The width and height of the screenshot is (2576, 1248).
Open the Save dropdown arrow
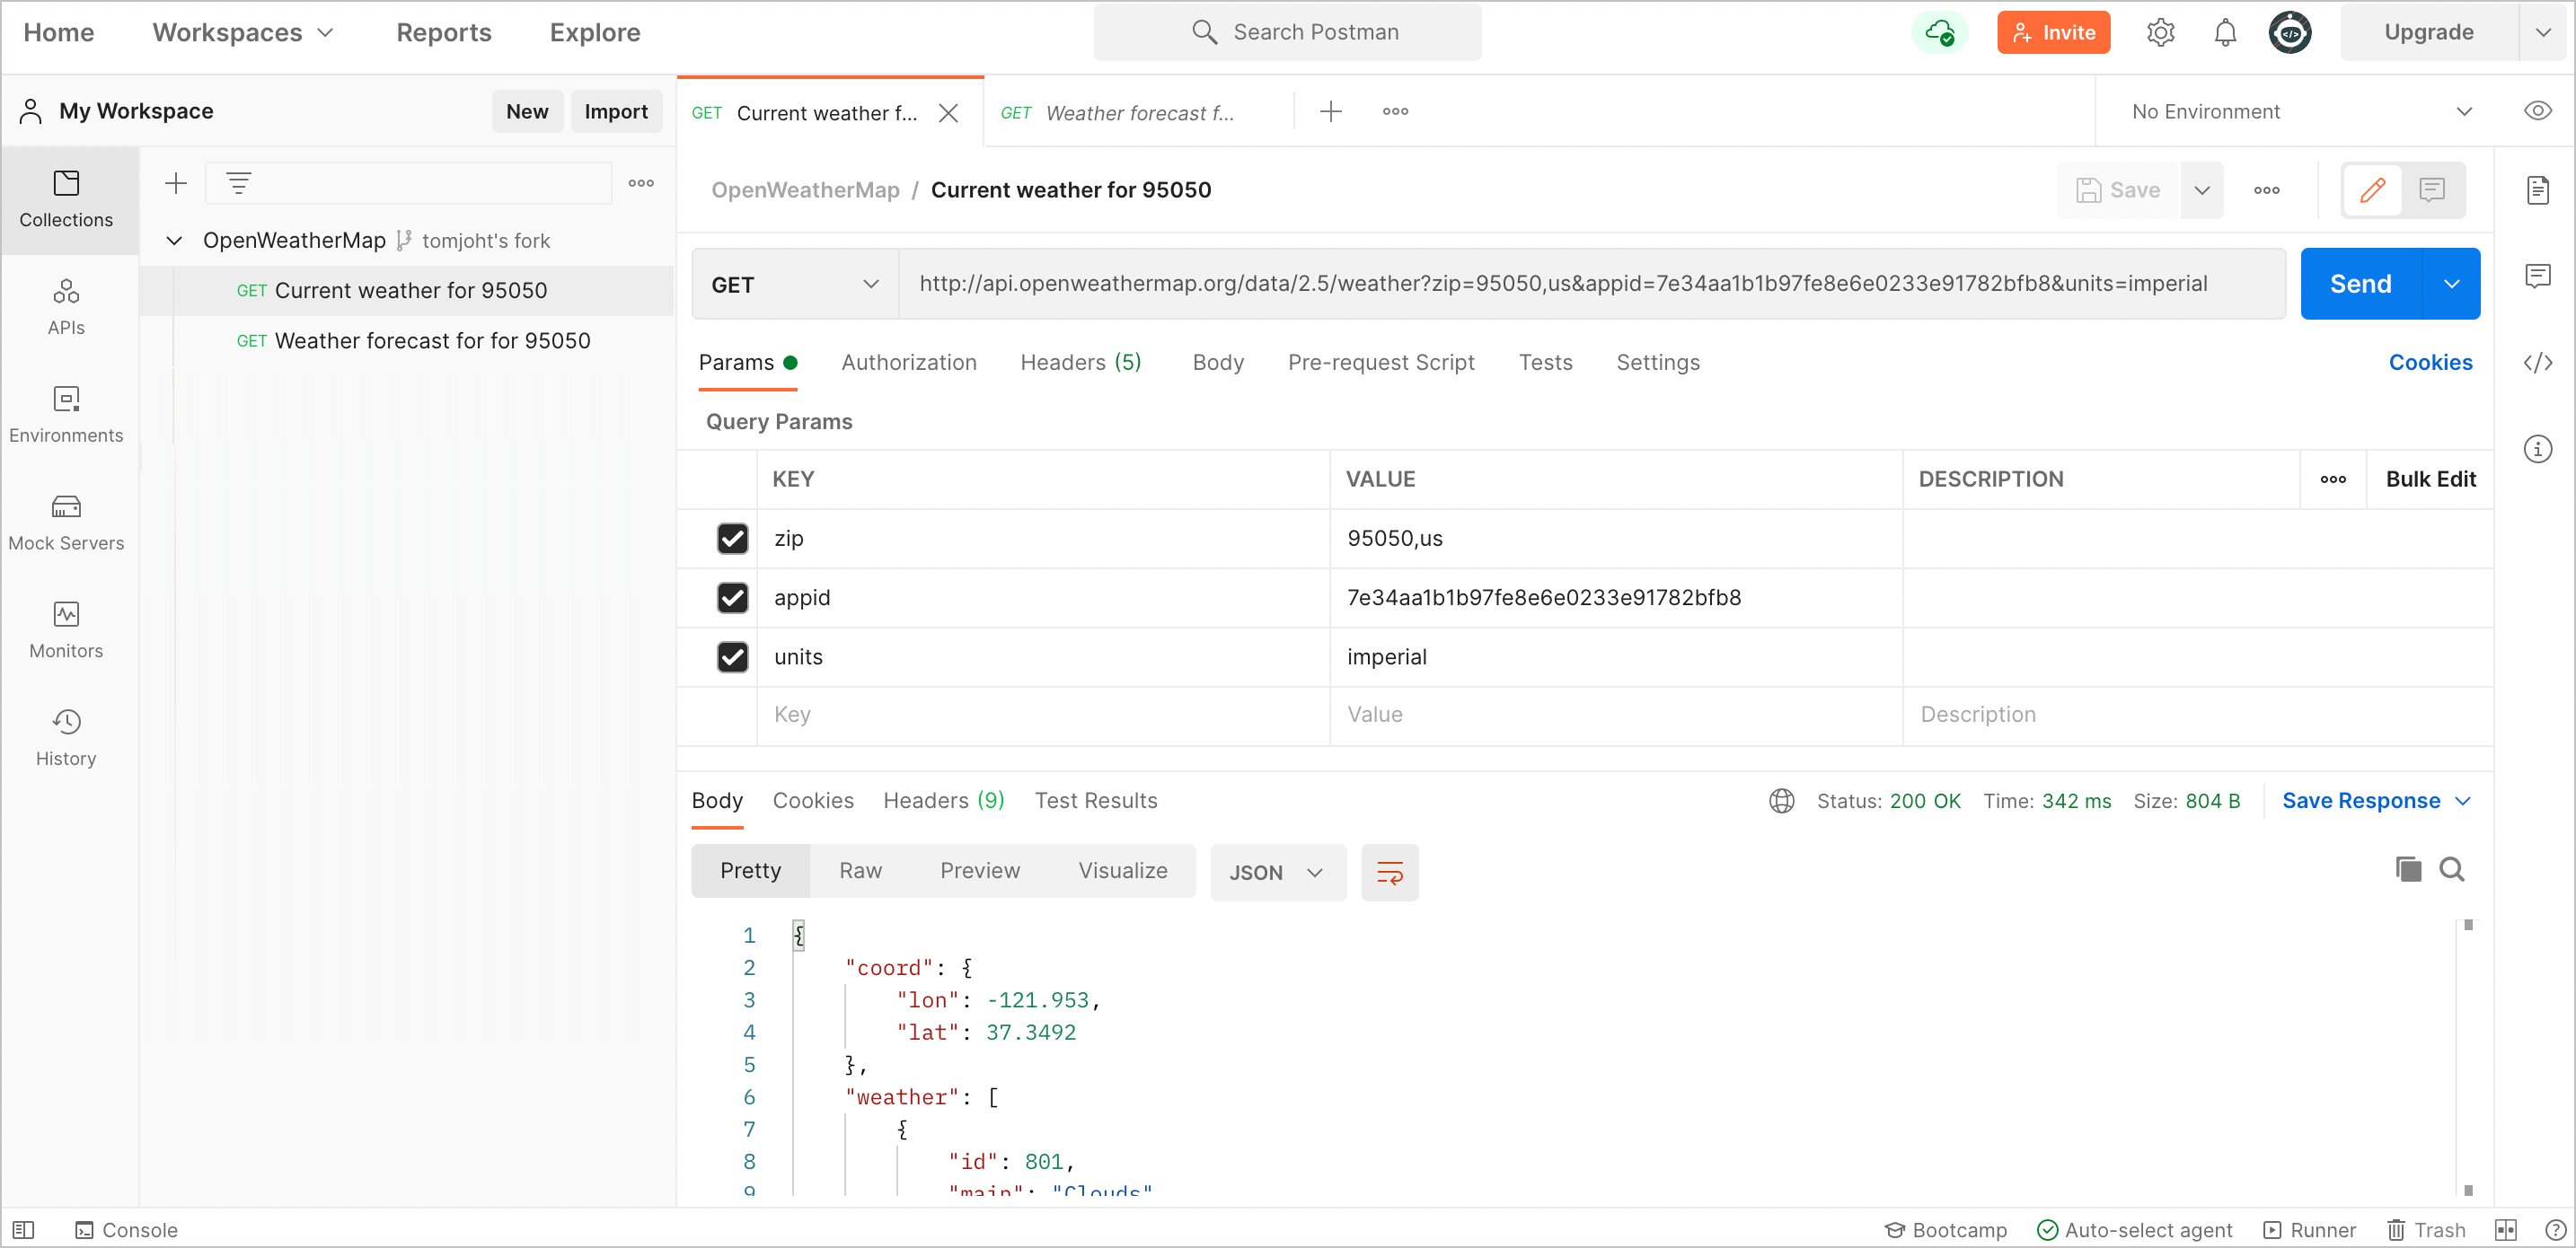[x=2201, y=190]
